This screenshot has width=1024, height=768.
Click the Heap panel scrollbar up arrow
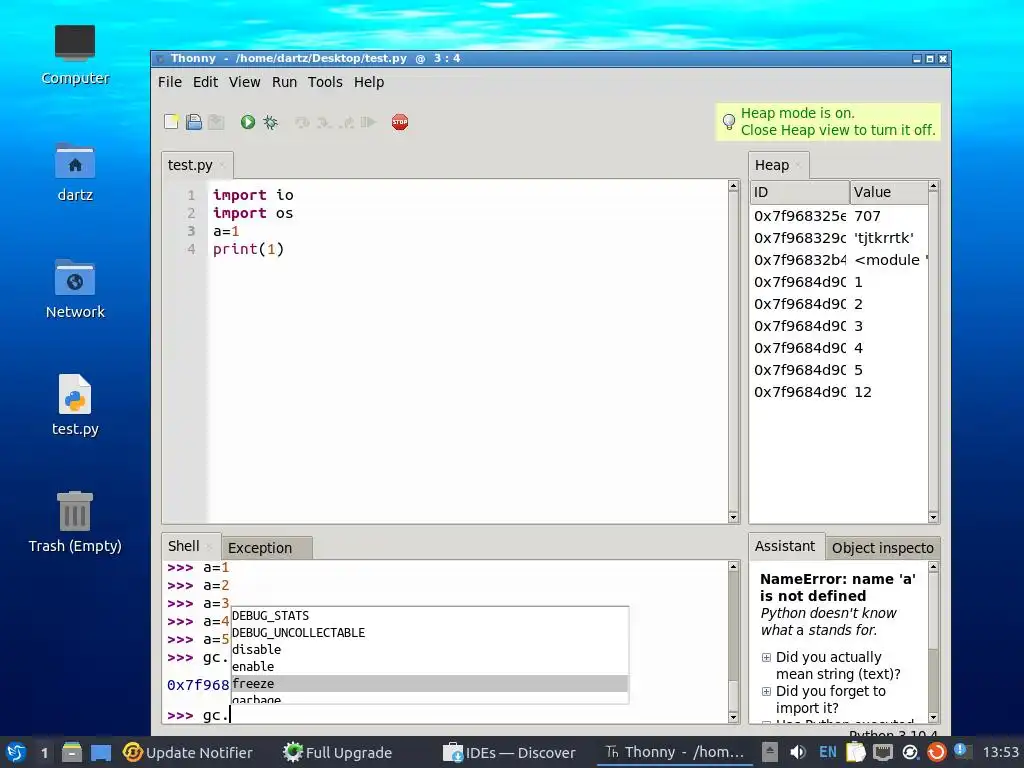coord(933,186)
